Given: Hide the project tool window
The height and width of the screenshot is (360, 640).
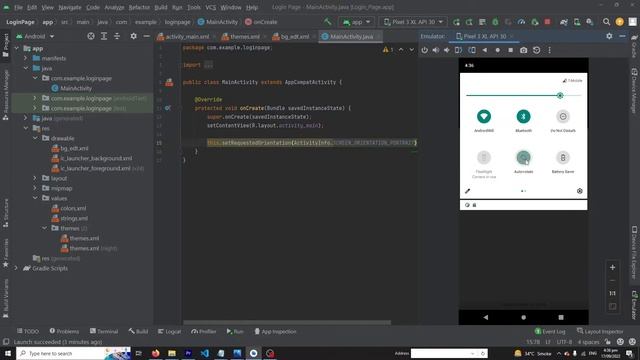Looking at the screenshot, I should pos(147,36).
